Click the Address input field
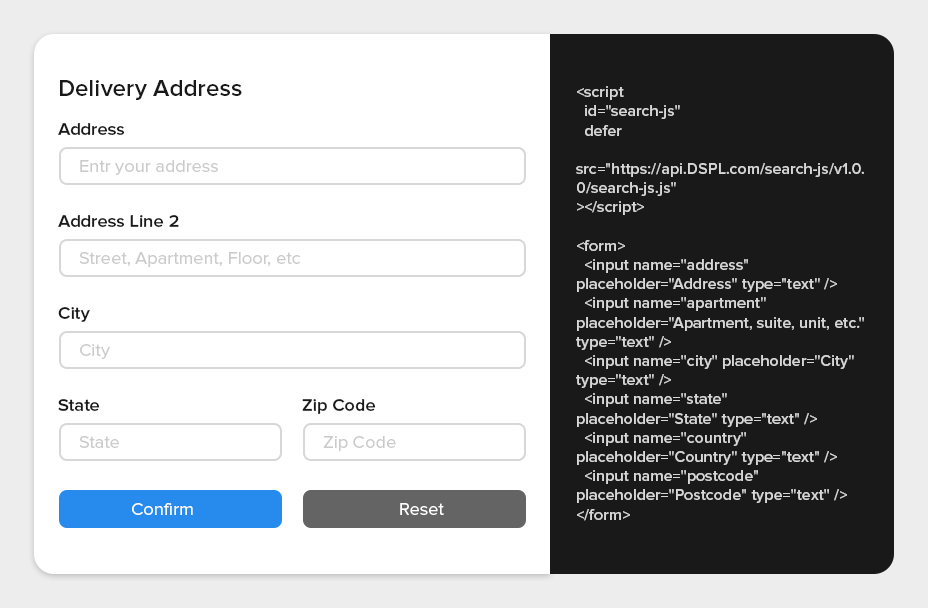 click(x=292, y=166)
